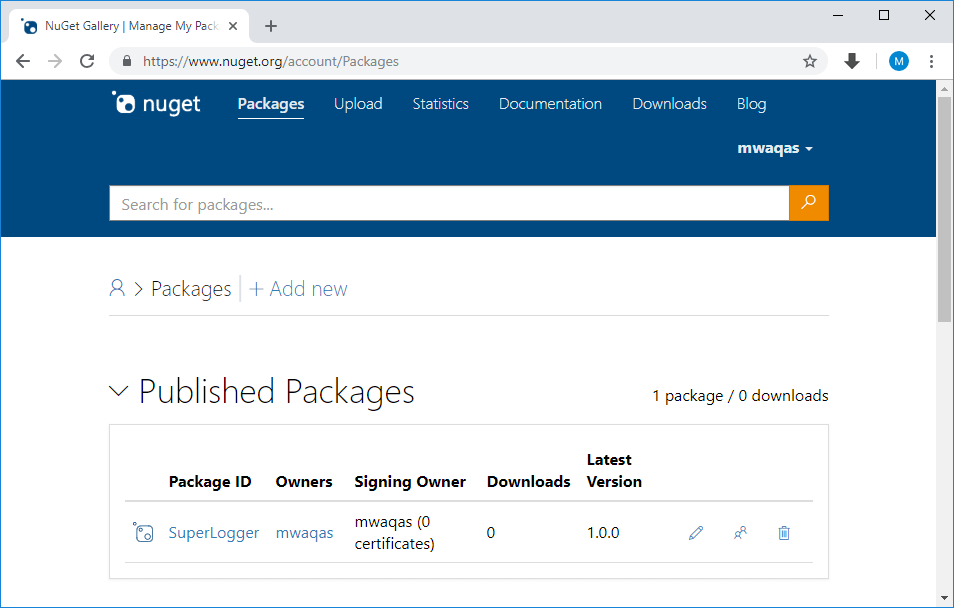
Task: Click the user icon in the breadcrumb
Action: tap(117, 288)
